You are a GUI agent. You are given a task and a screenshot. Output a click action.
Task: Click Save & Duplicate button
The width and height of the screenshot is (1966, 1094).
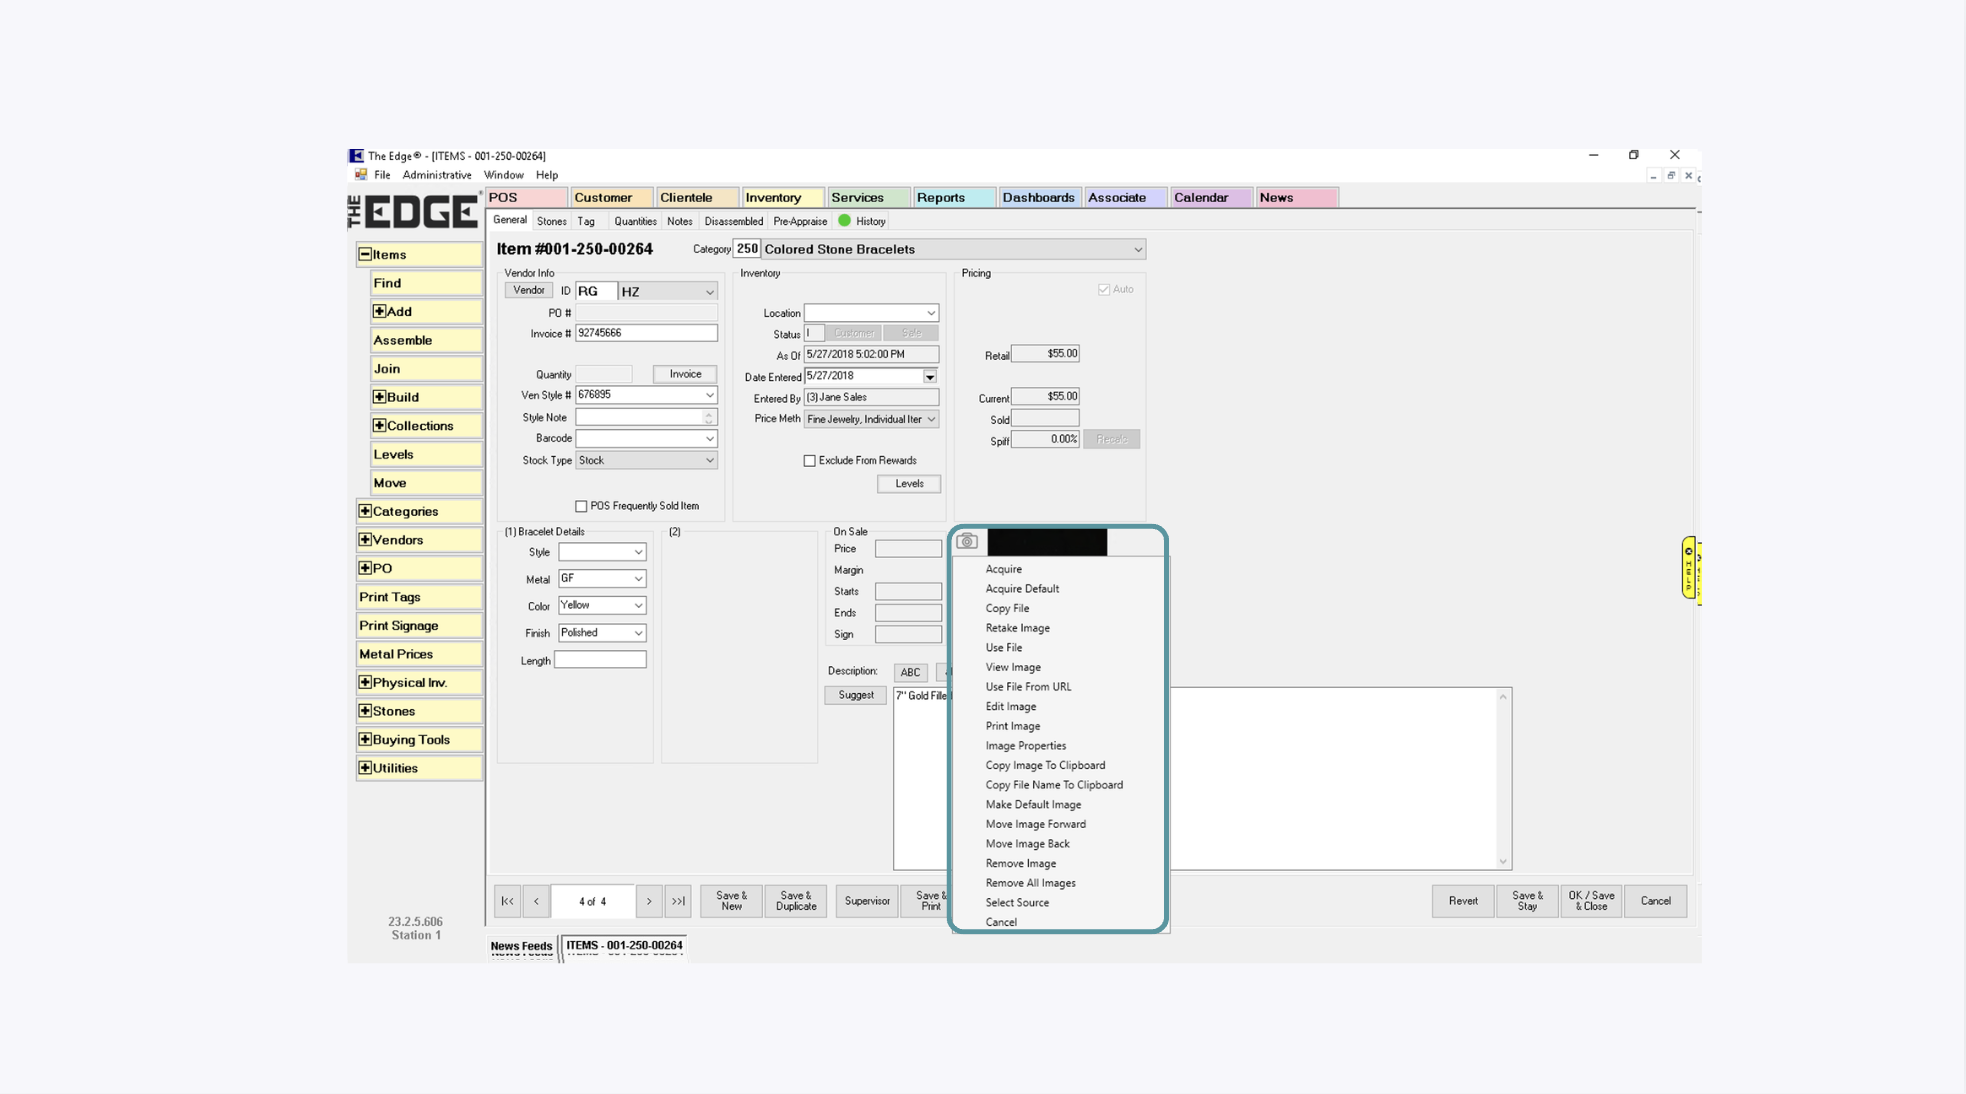(x=796, y=901)
